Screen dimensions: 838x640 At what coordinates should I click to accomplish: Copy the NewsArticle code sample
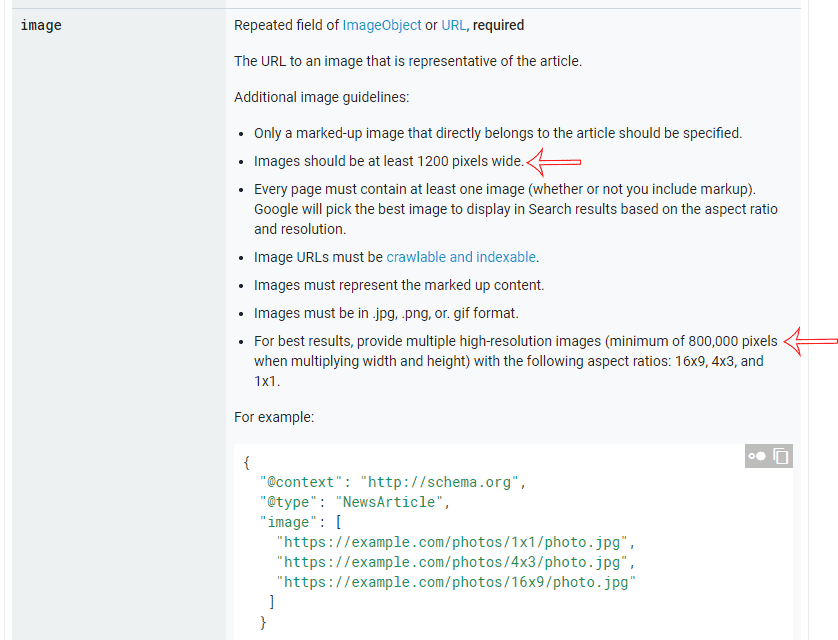tap(781, 456)
